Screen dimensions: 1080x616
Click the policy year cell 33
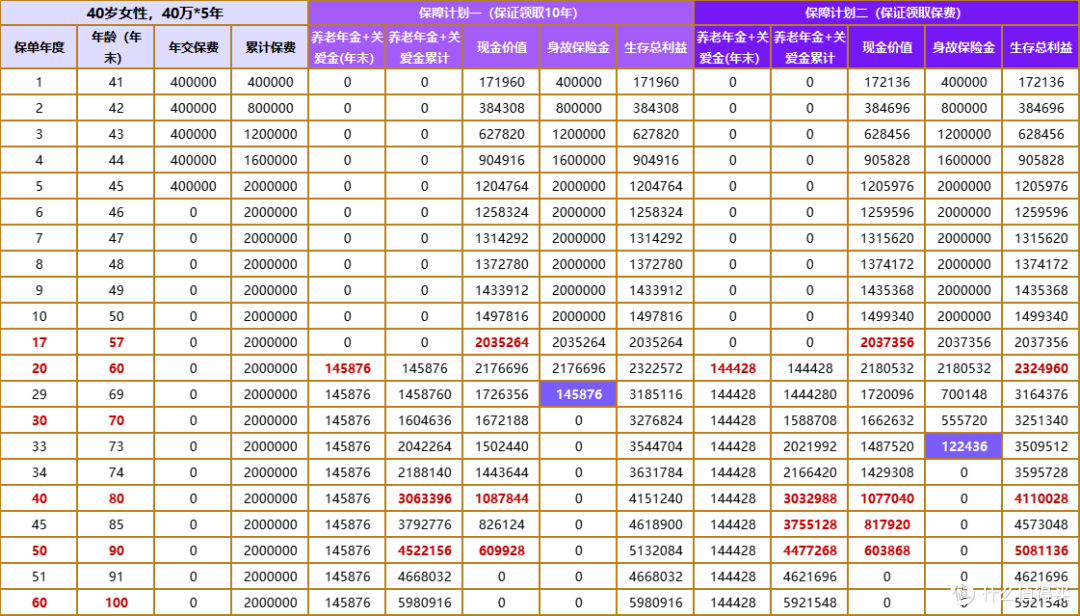pyautogui.click(x=39, y=446)
